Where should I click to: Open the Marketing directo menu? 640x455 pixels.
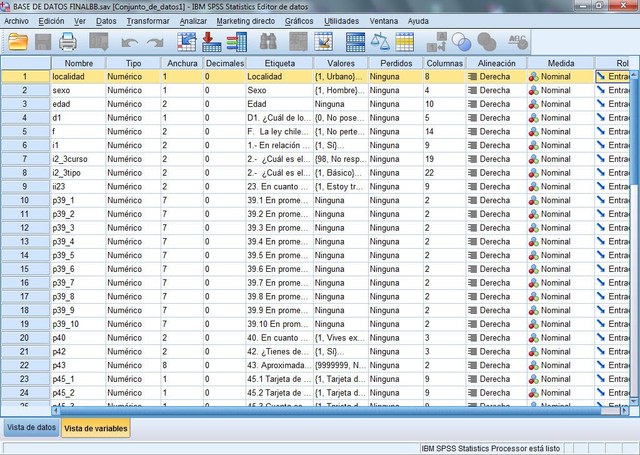click(246, 21)
